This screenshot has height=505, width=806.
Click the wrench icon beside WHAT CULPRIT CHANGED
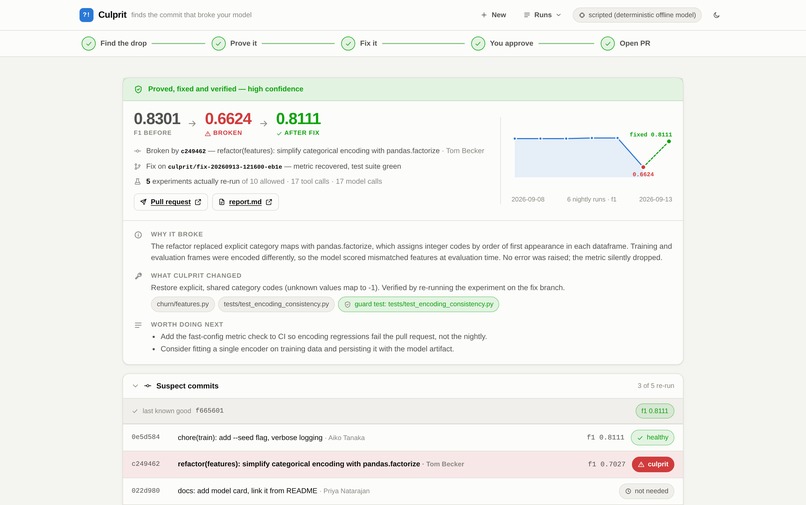tap(138, 276)
